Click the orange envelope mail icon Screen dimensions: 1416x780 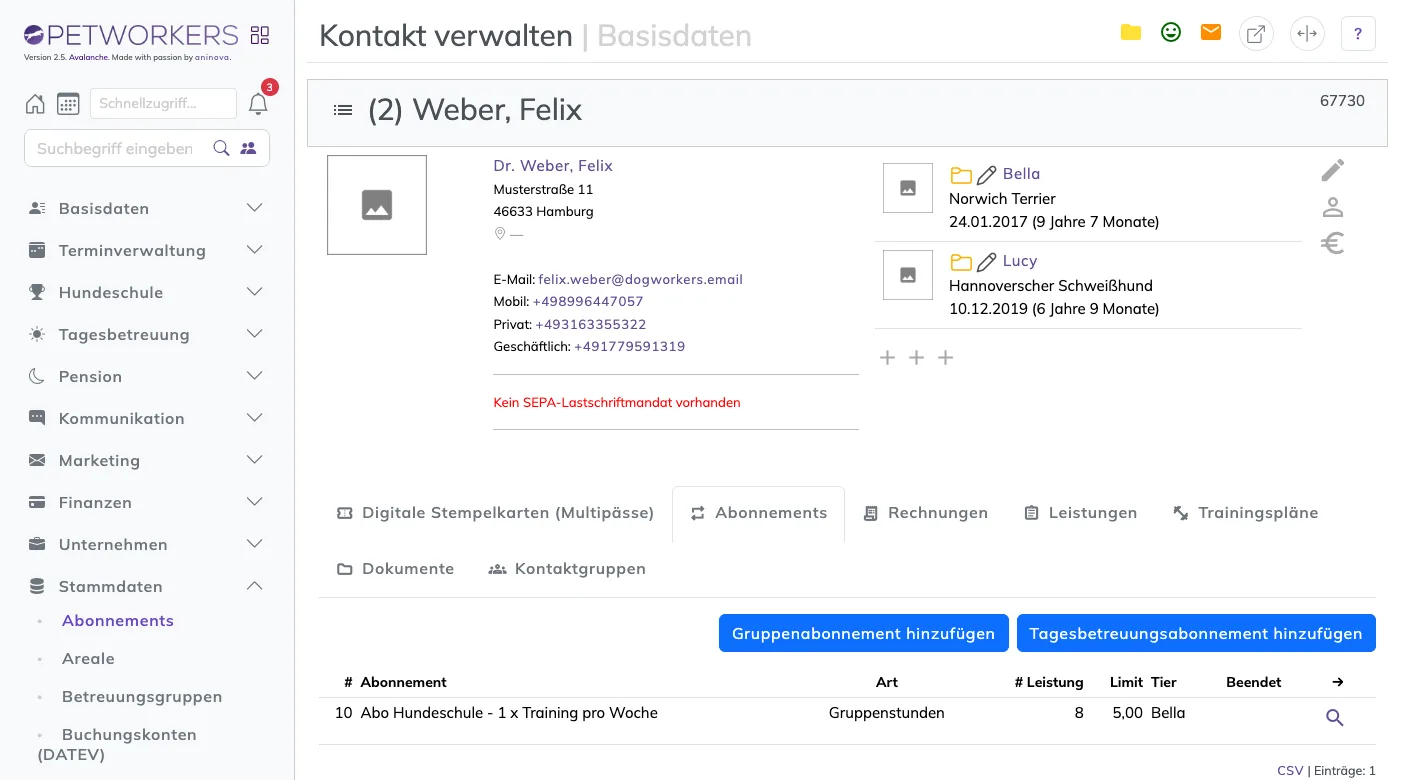[1211, 33]
